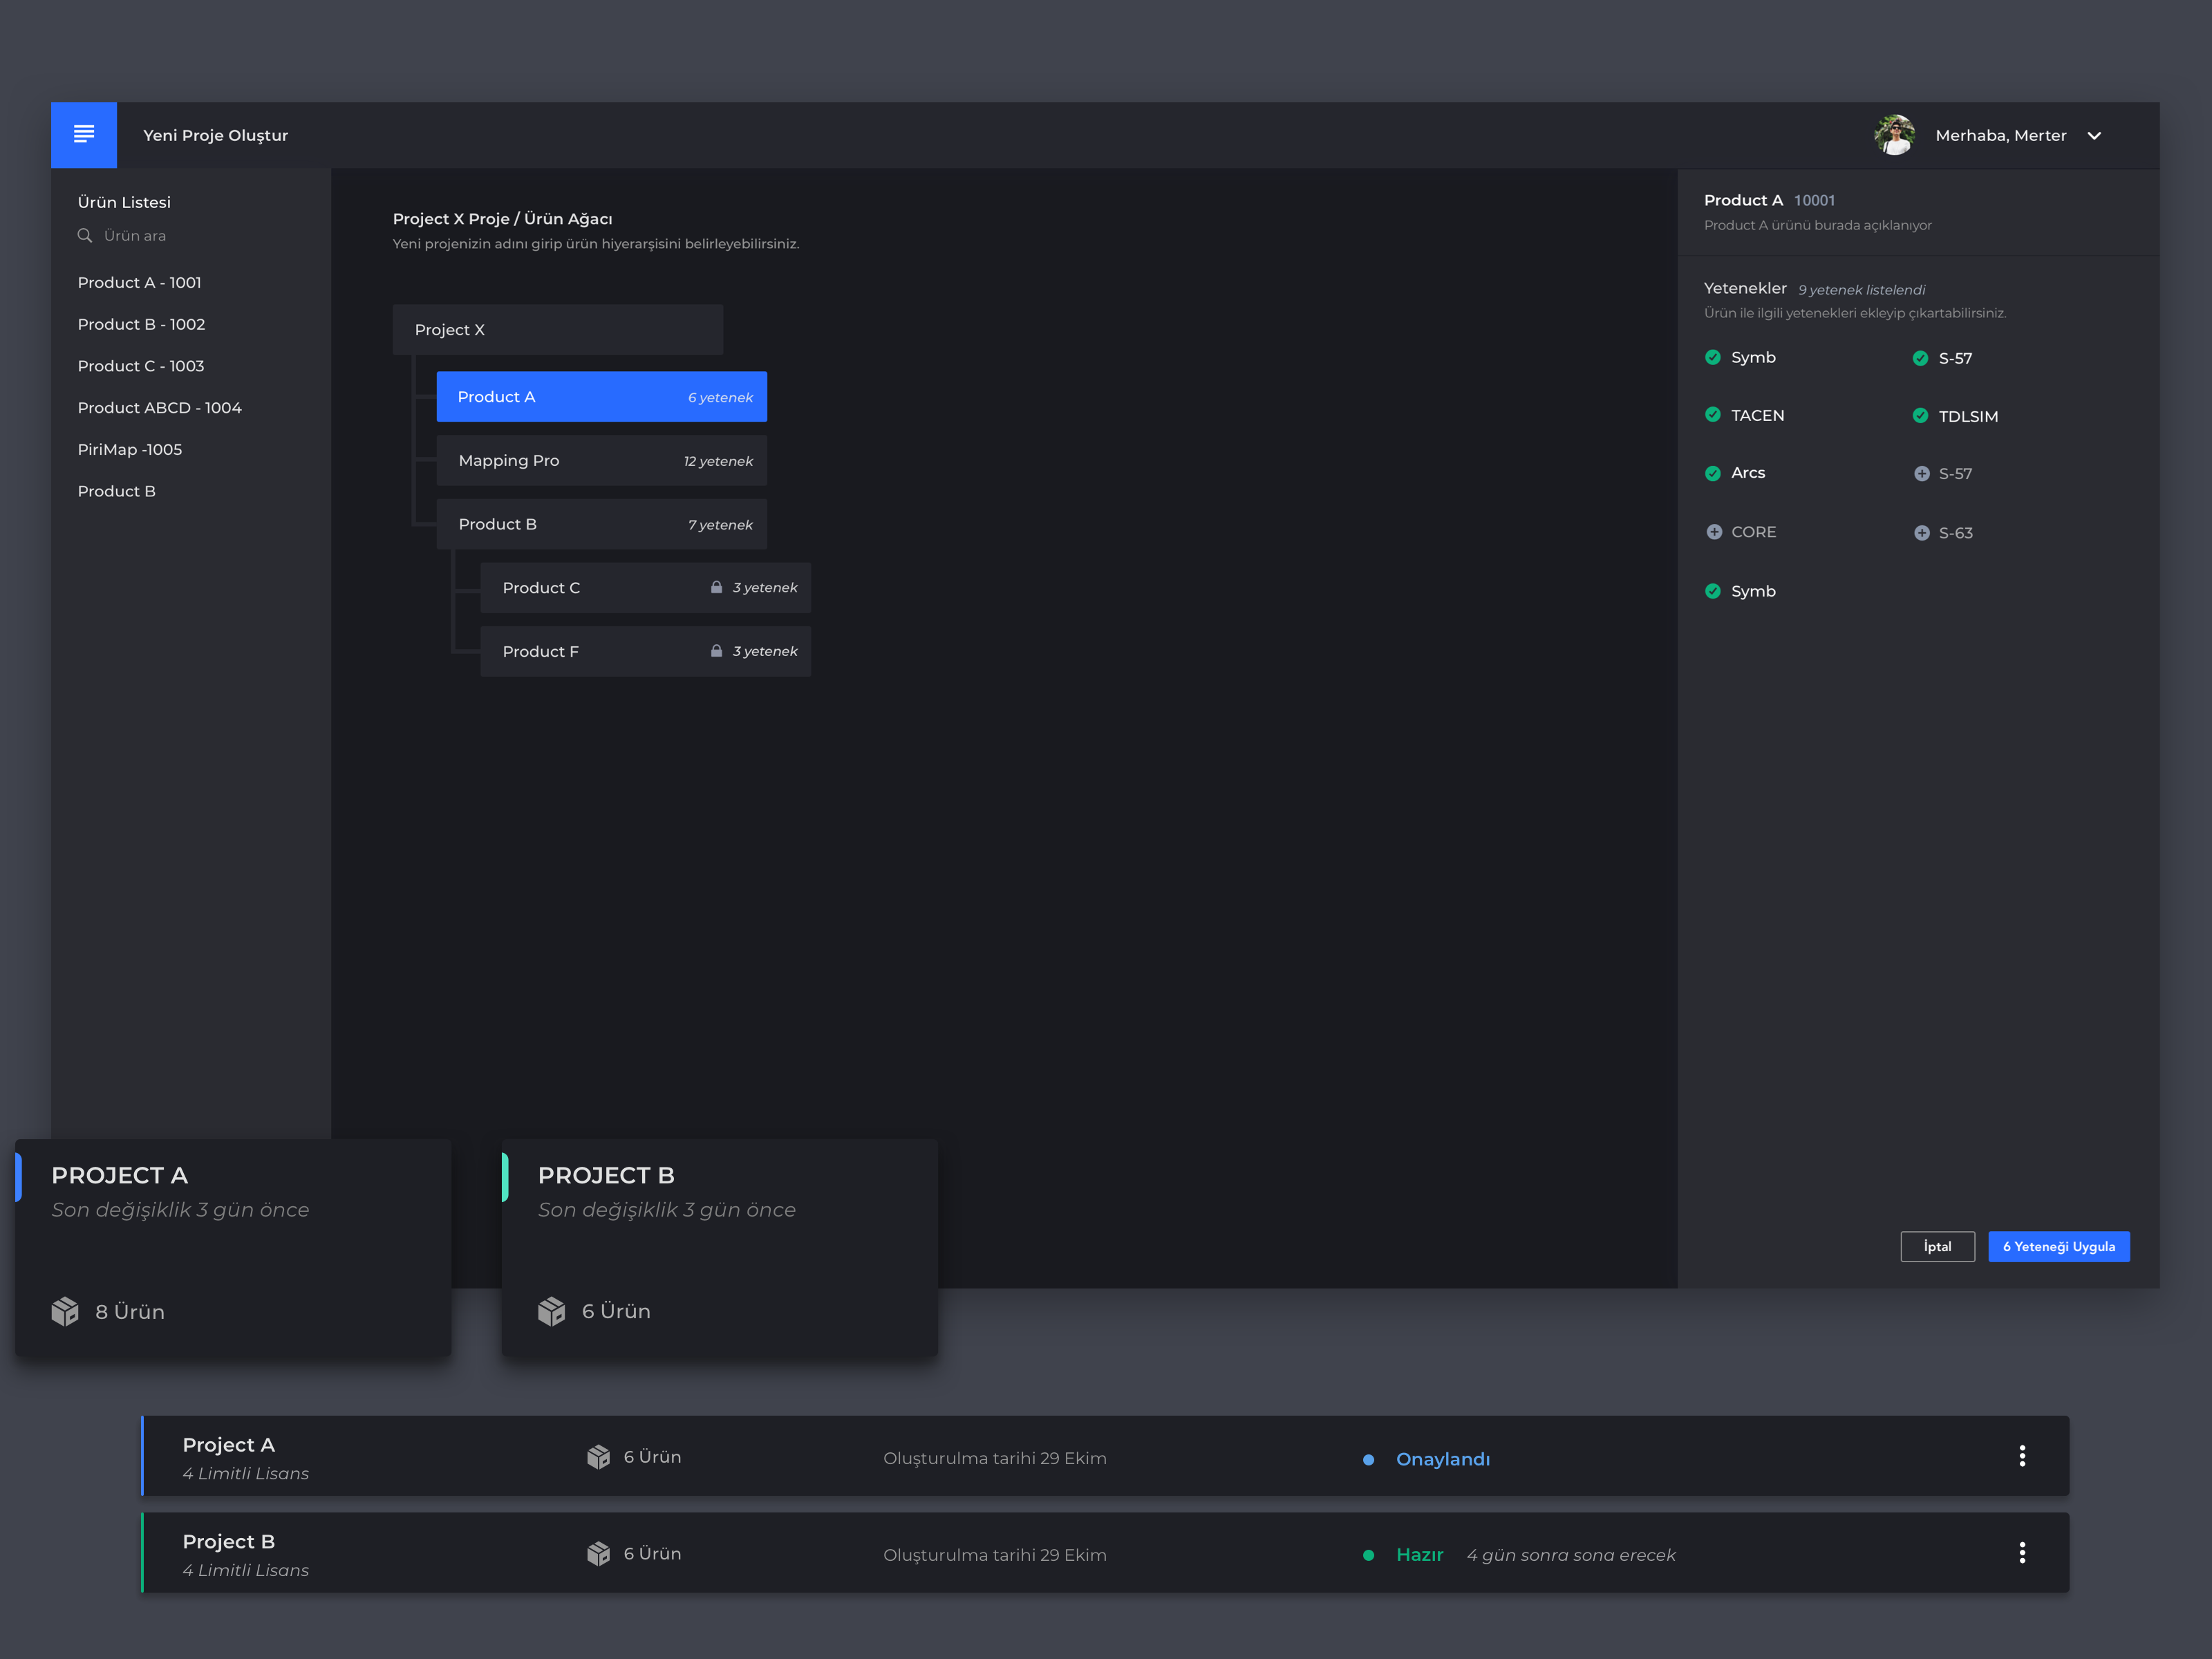Add the S-63 capability

[x=1921, y=533]
